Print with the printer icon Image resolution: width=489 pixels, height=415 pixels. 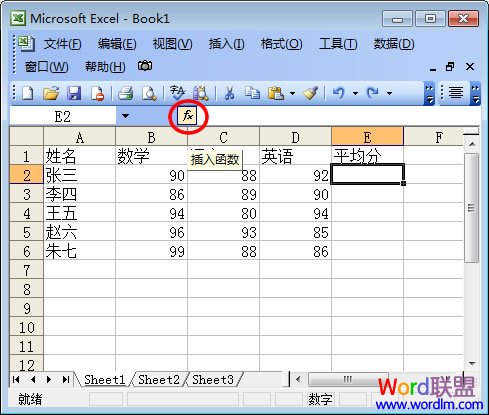pos(126,93)
